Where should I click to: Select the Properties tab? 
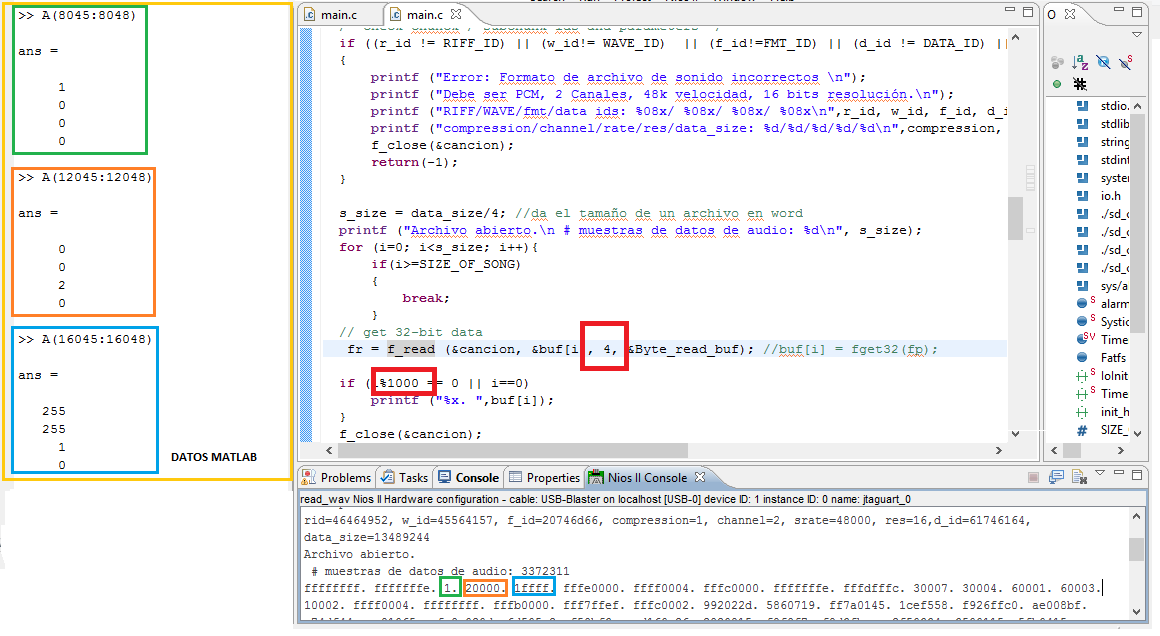coord(545,478)
